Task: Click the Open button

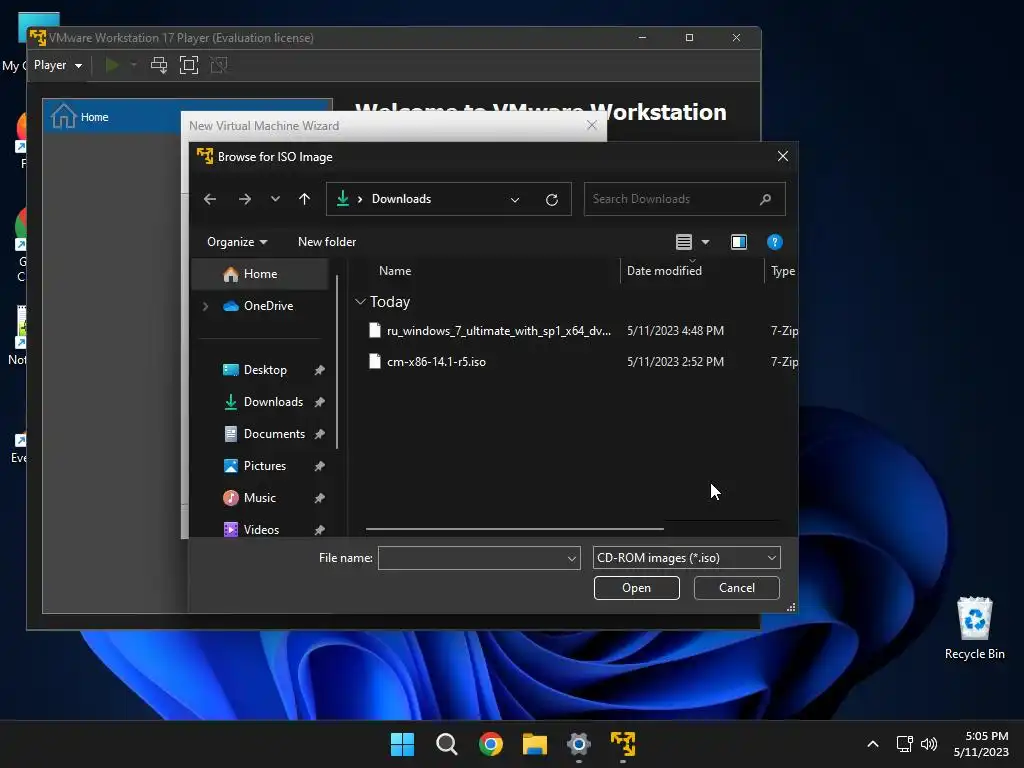Action: tap(637, 588)
